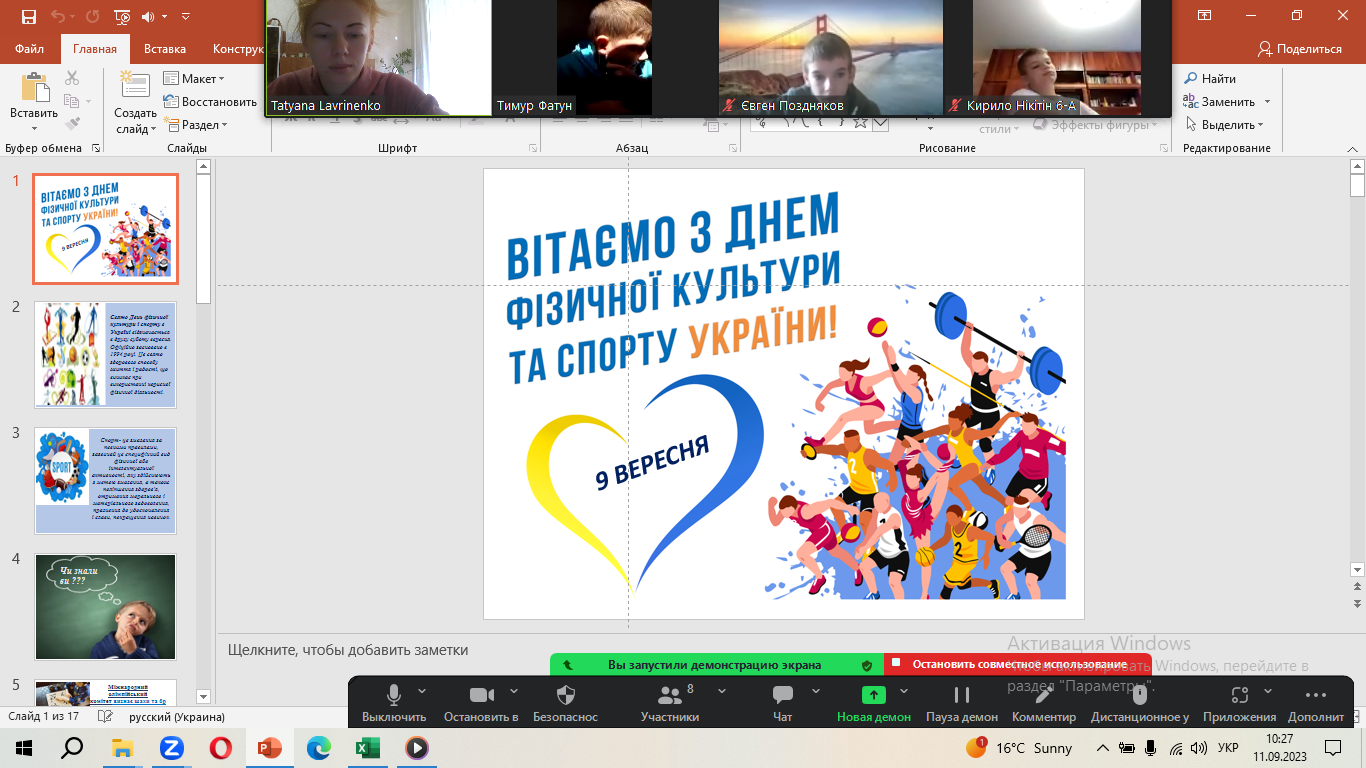Open notification center icon in system tray
This screenshot has height=768, width=1366.
(x=1333, y=747)
